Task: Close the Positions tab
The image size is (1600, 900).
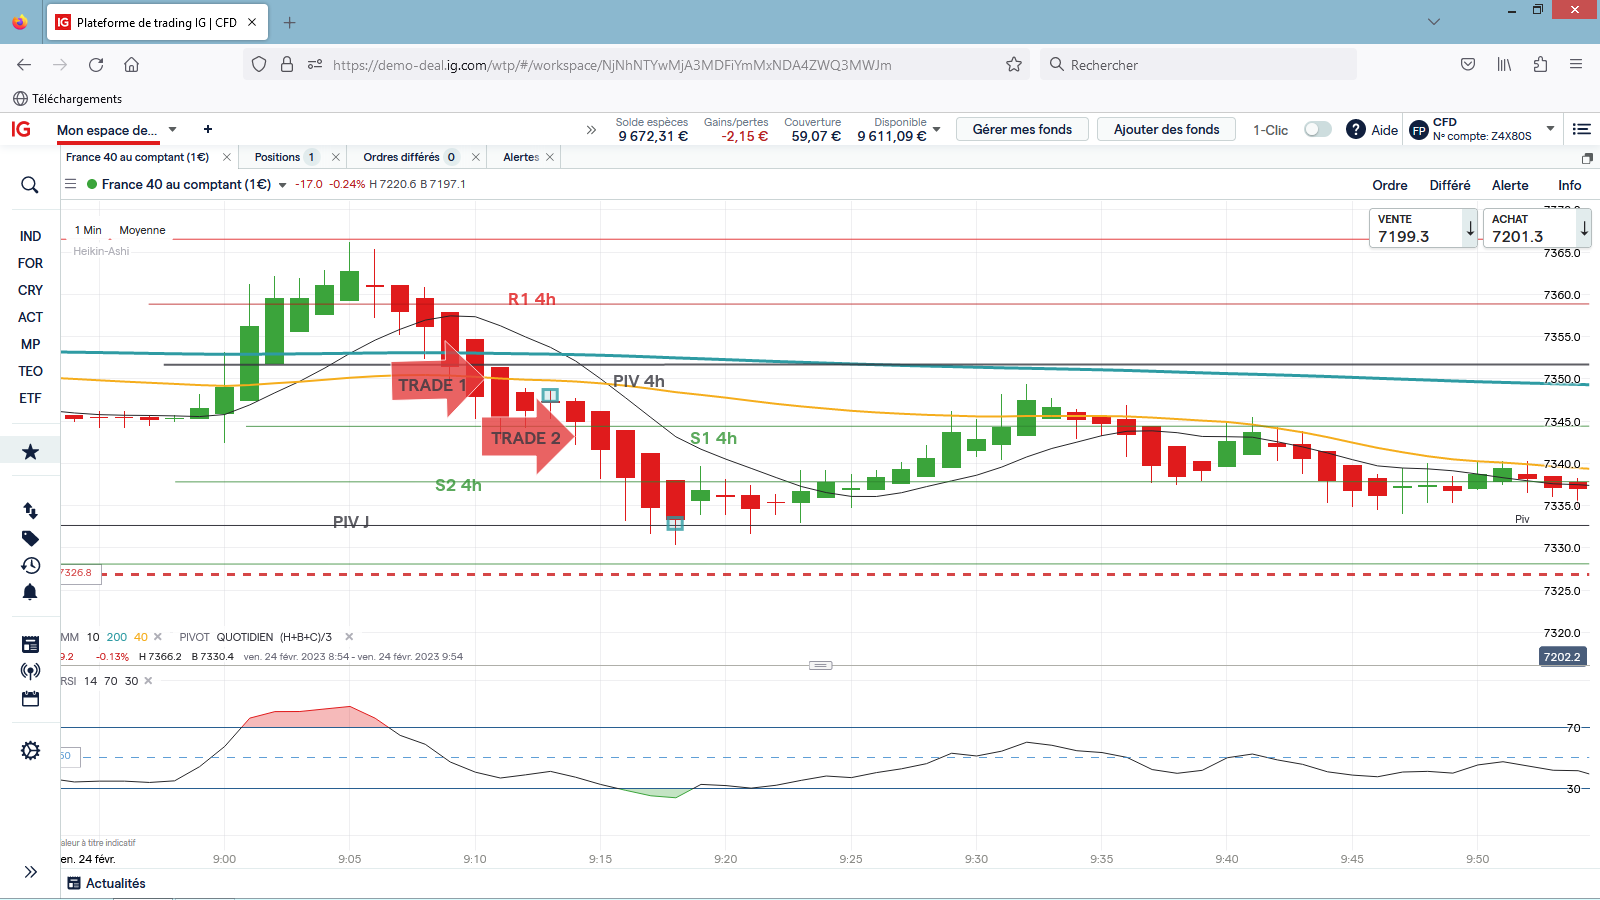Action: tap(336, 157)
